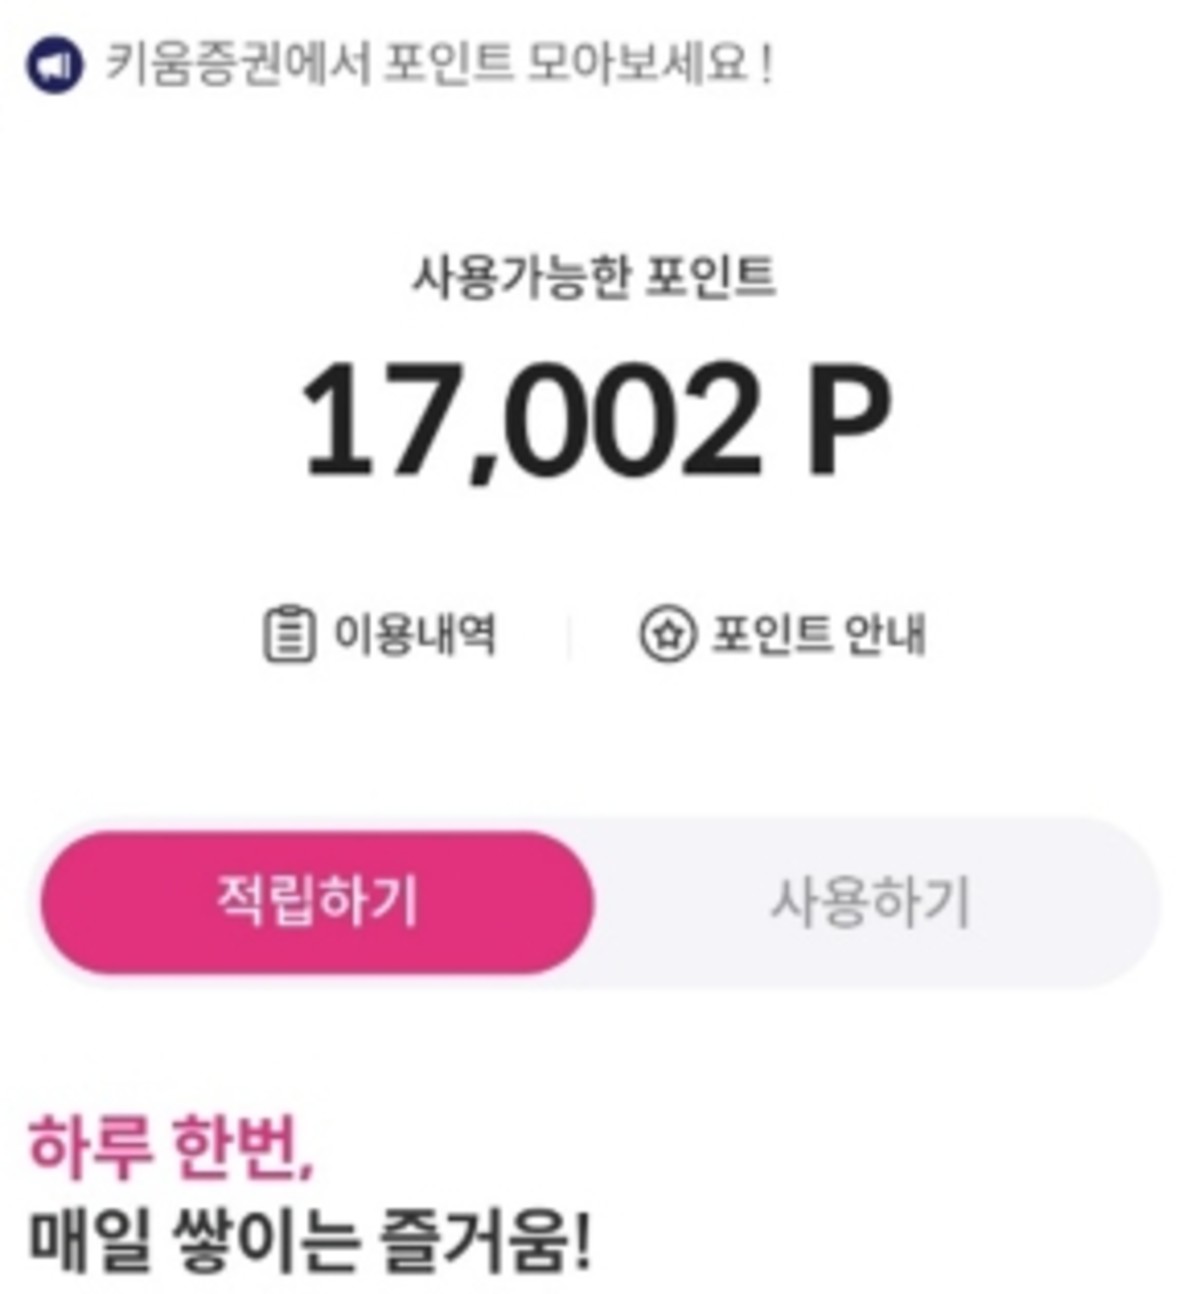Image resolution: width=1200 pixels, height=1294 pixels.
Task: Switch to the 적립하기 tab
Action: pyautogui.click(x=317, y=902)
